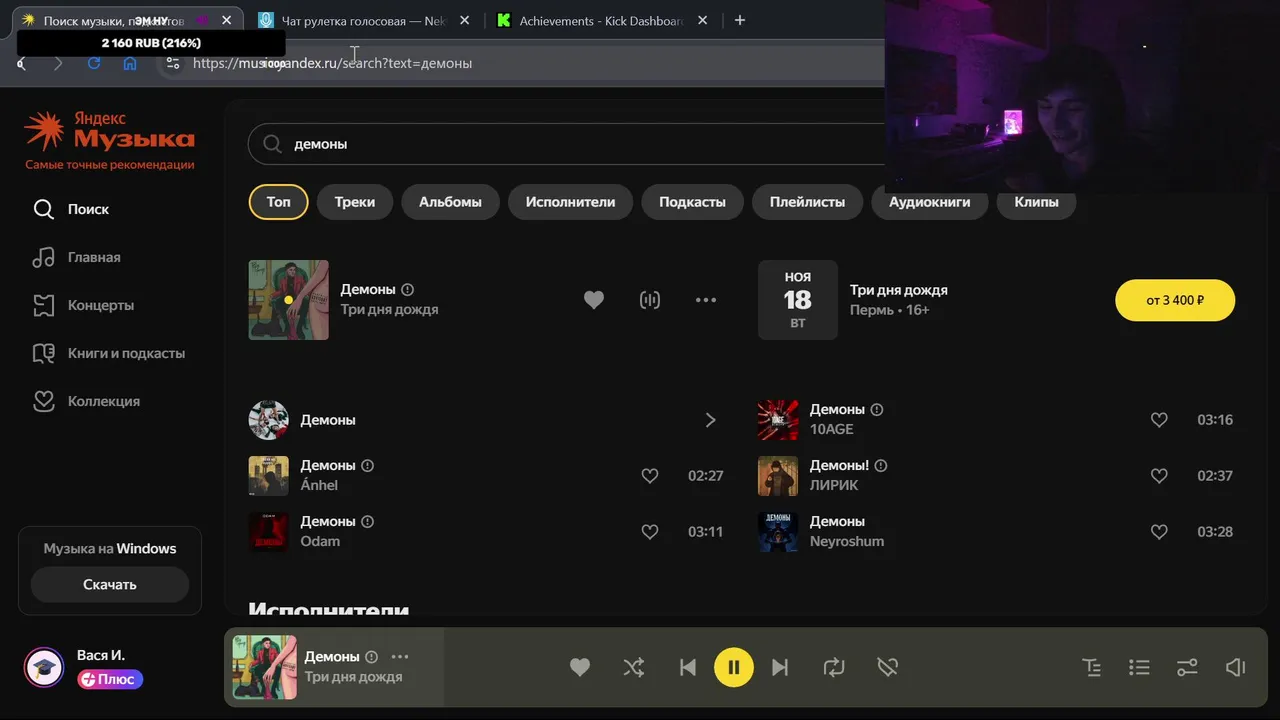Click the magnifier icon in search field

(x=272, y=144)
